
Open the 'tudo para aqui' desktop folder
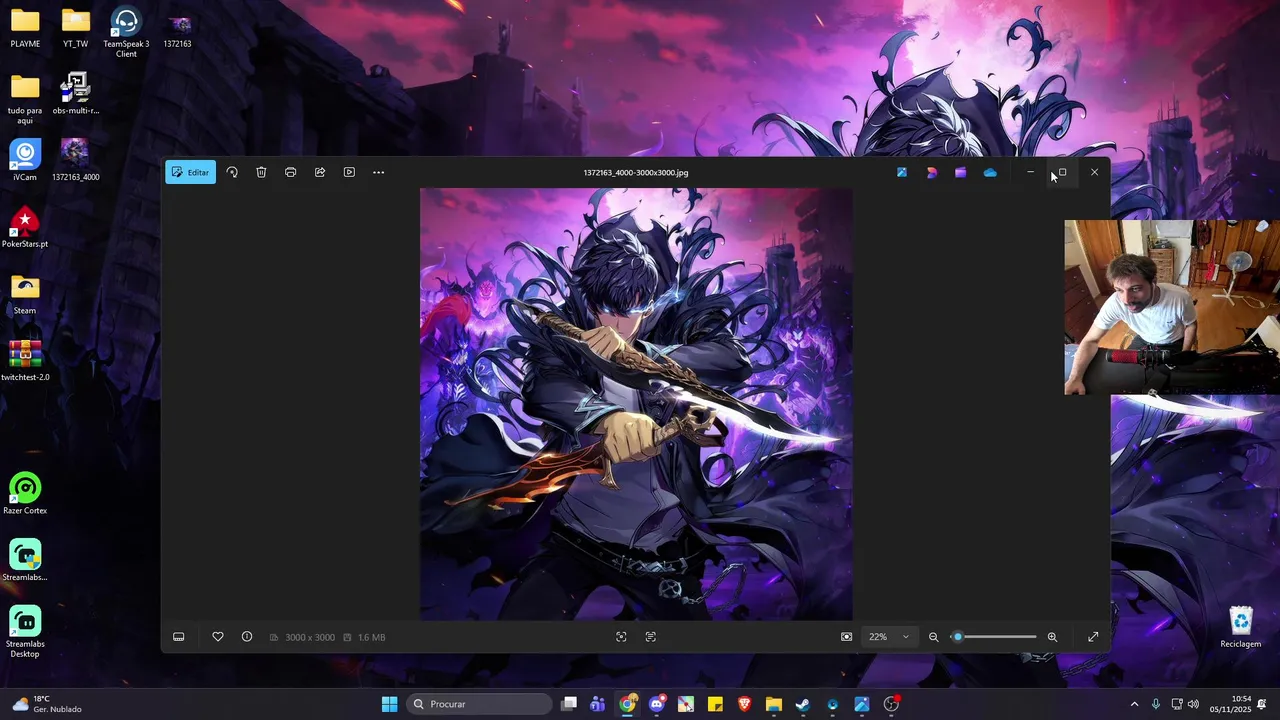pyautogui.click(x=25, y=99)
